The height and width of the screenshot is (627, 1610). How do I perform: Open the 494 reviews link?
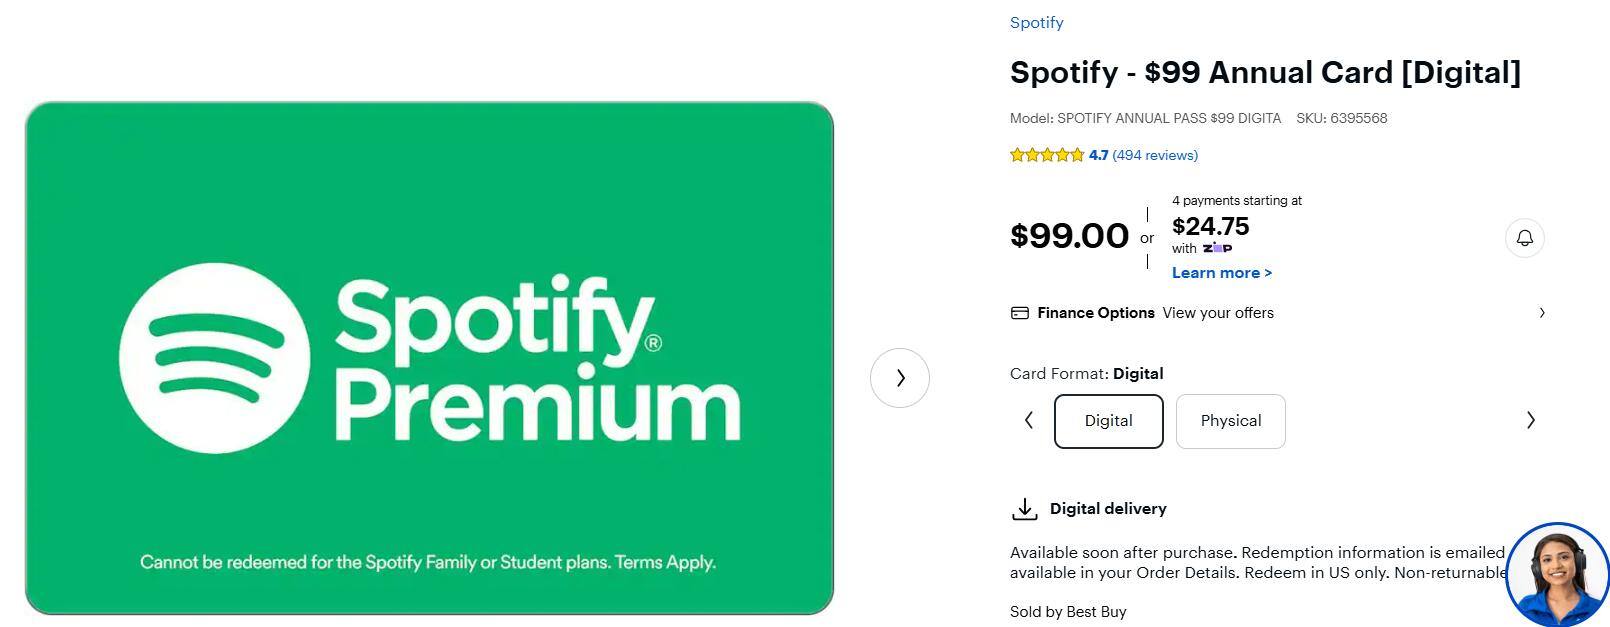pos(1155,155)
